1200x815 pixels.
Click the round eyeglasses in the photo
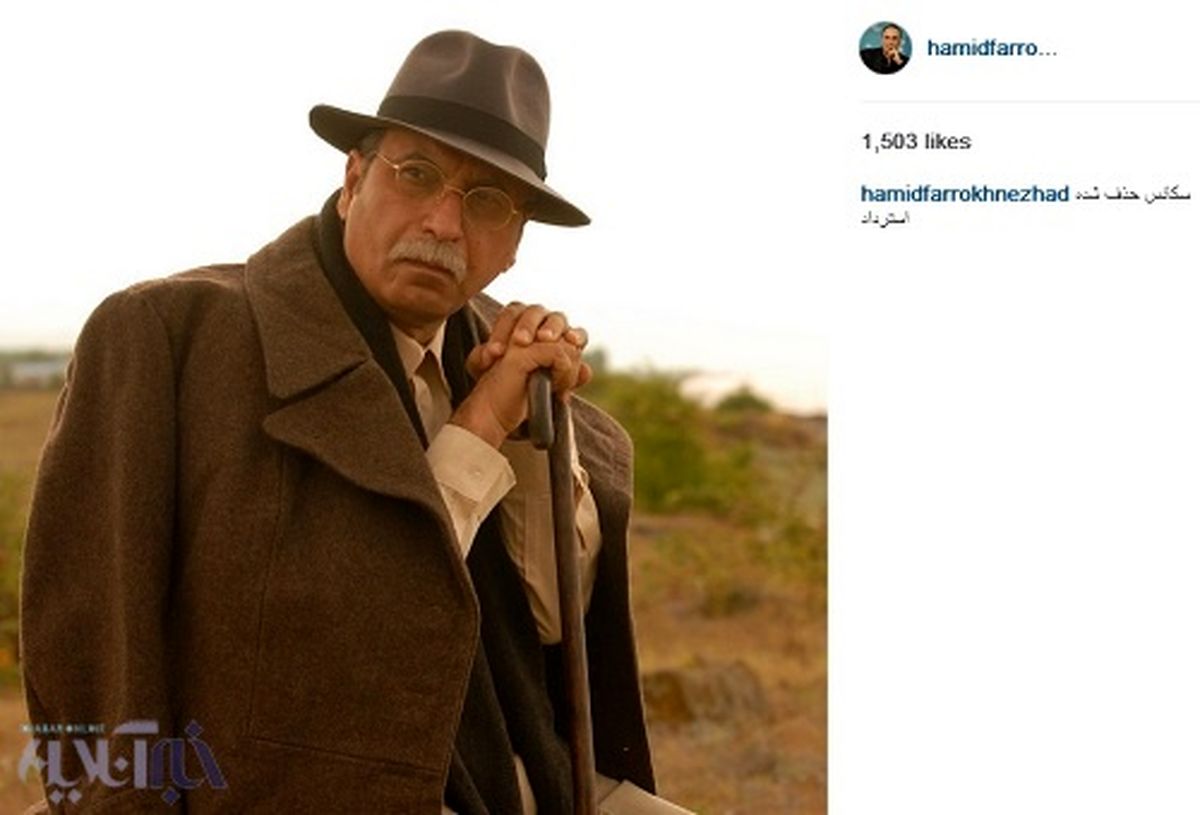(448, 191)
